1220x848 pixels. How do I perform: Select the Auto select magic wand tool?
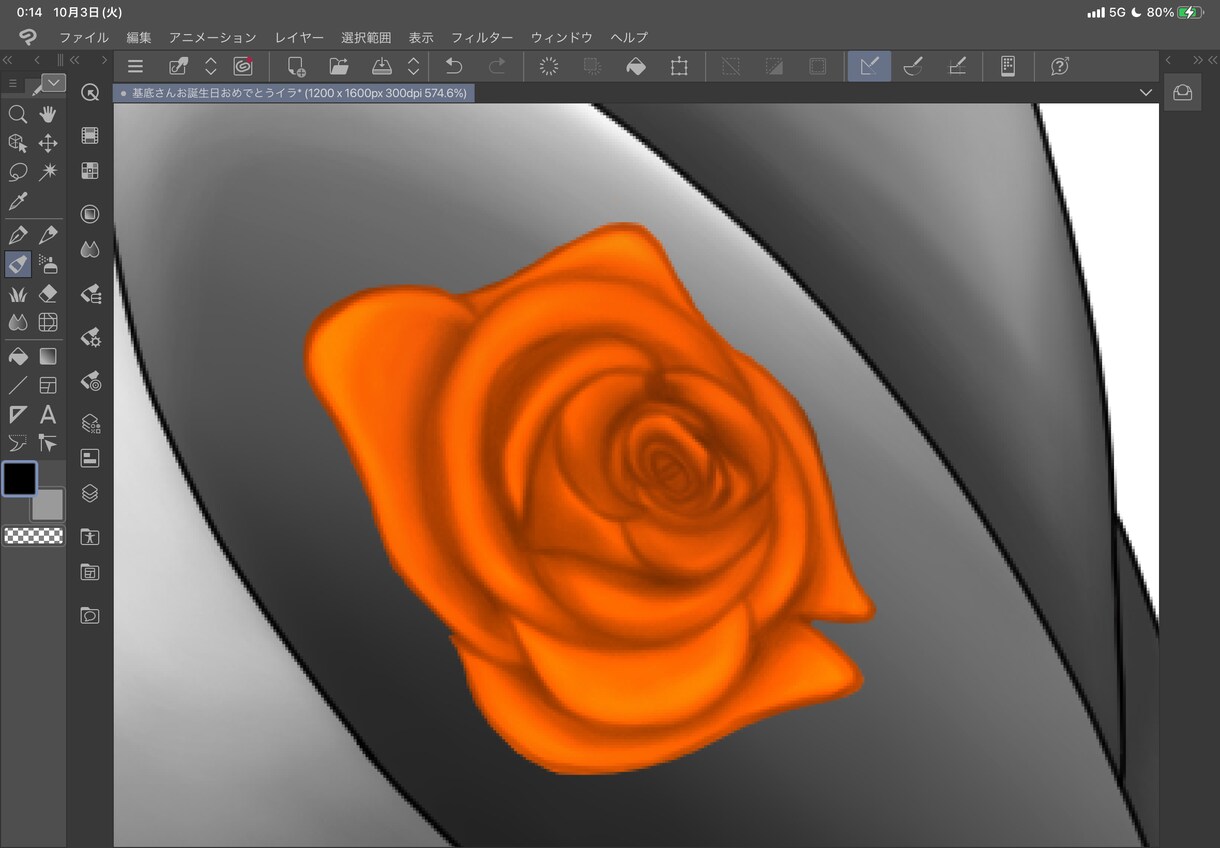click(x=47, y=172)
